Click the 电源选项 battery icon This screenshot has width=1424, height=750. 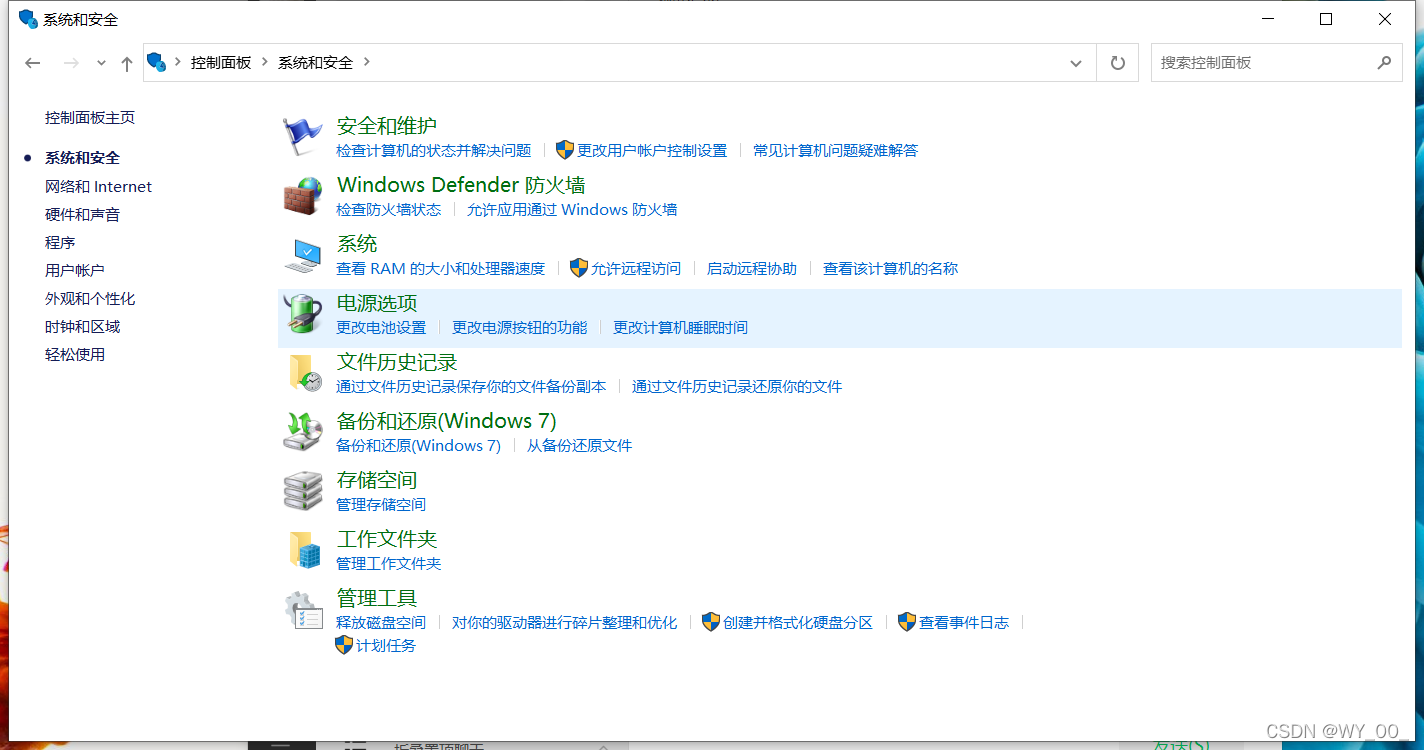[x=303, y=313]
